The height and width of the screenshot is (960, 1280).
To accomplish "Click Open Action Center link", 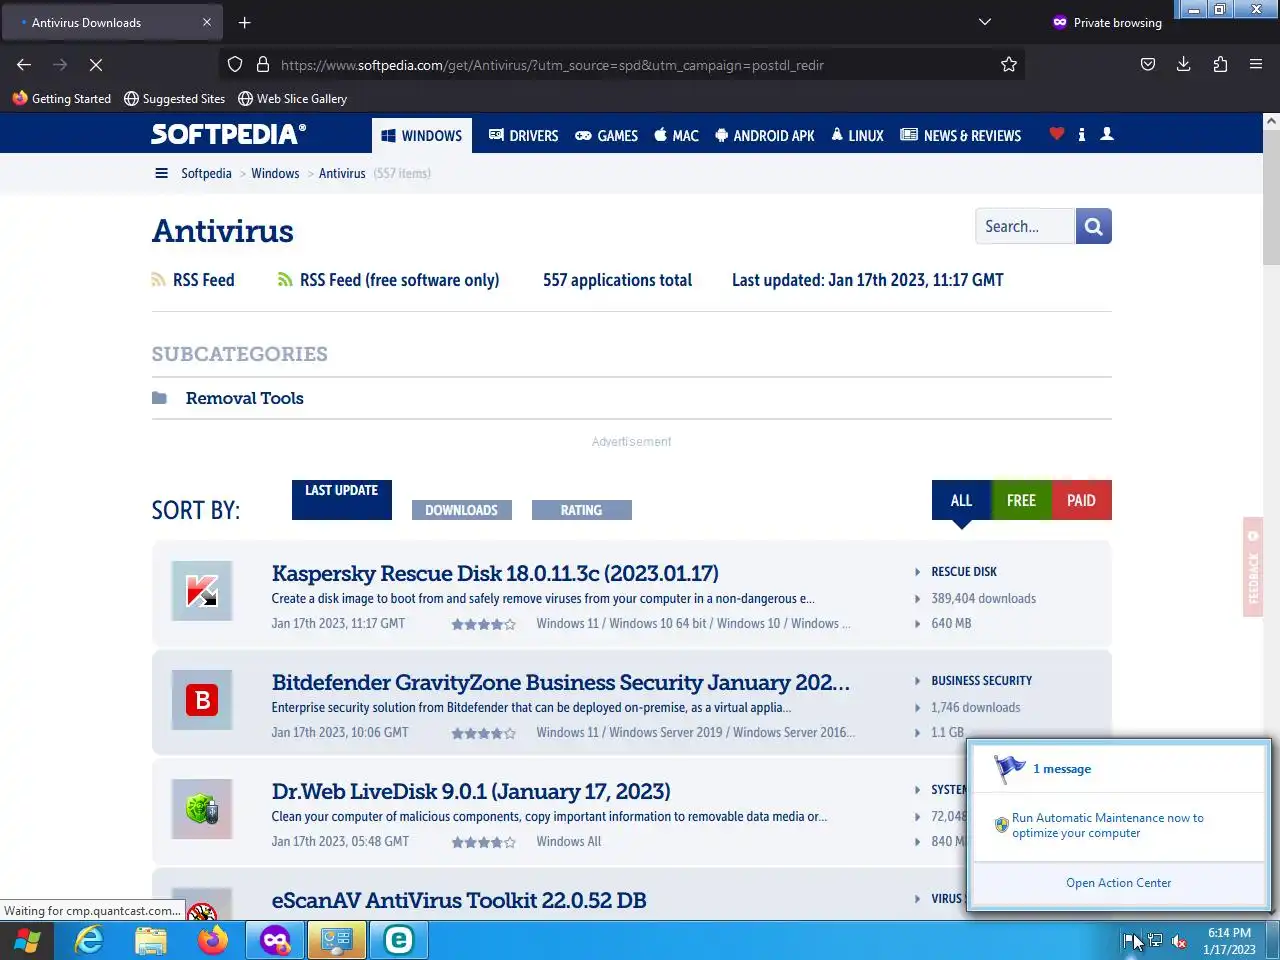I will (1118, 883).
